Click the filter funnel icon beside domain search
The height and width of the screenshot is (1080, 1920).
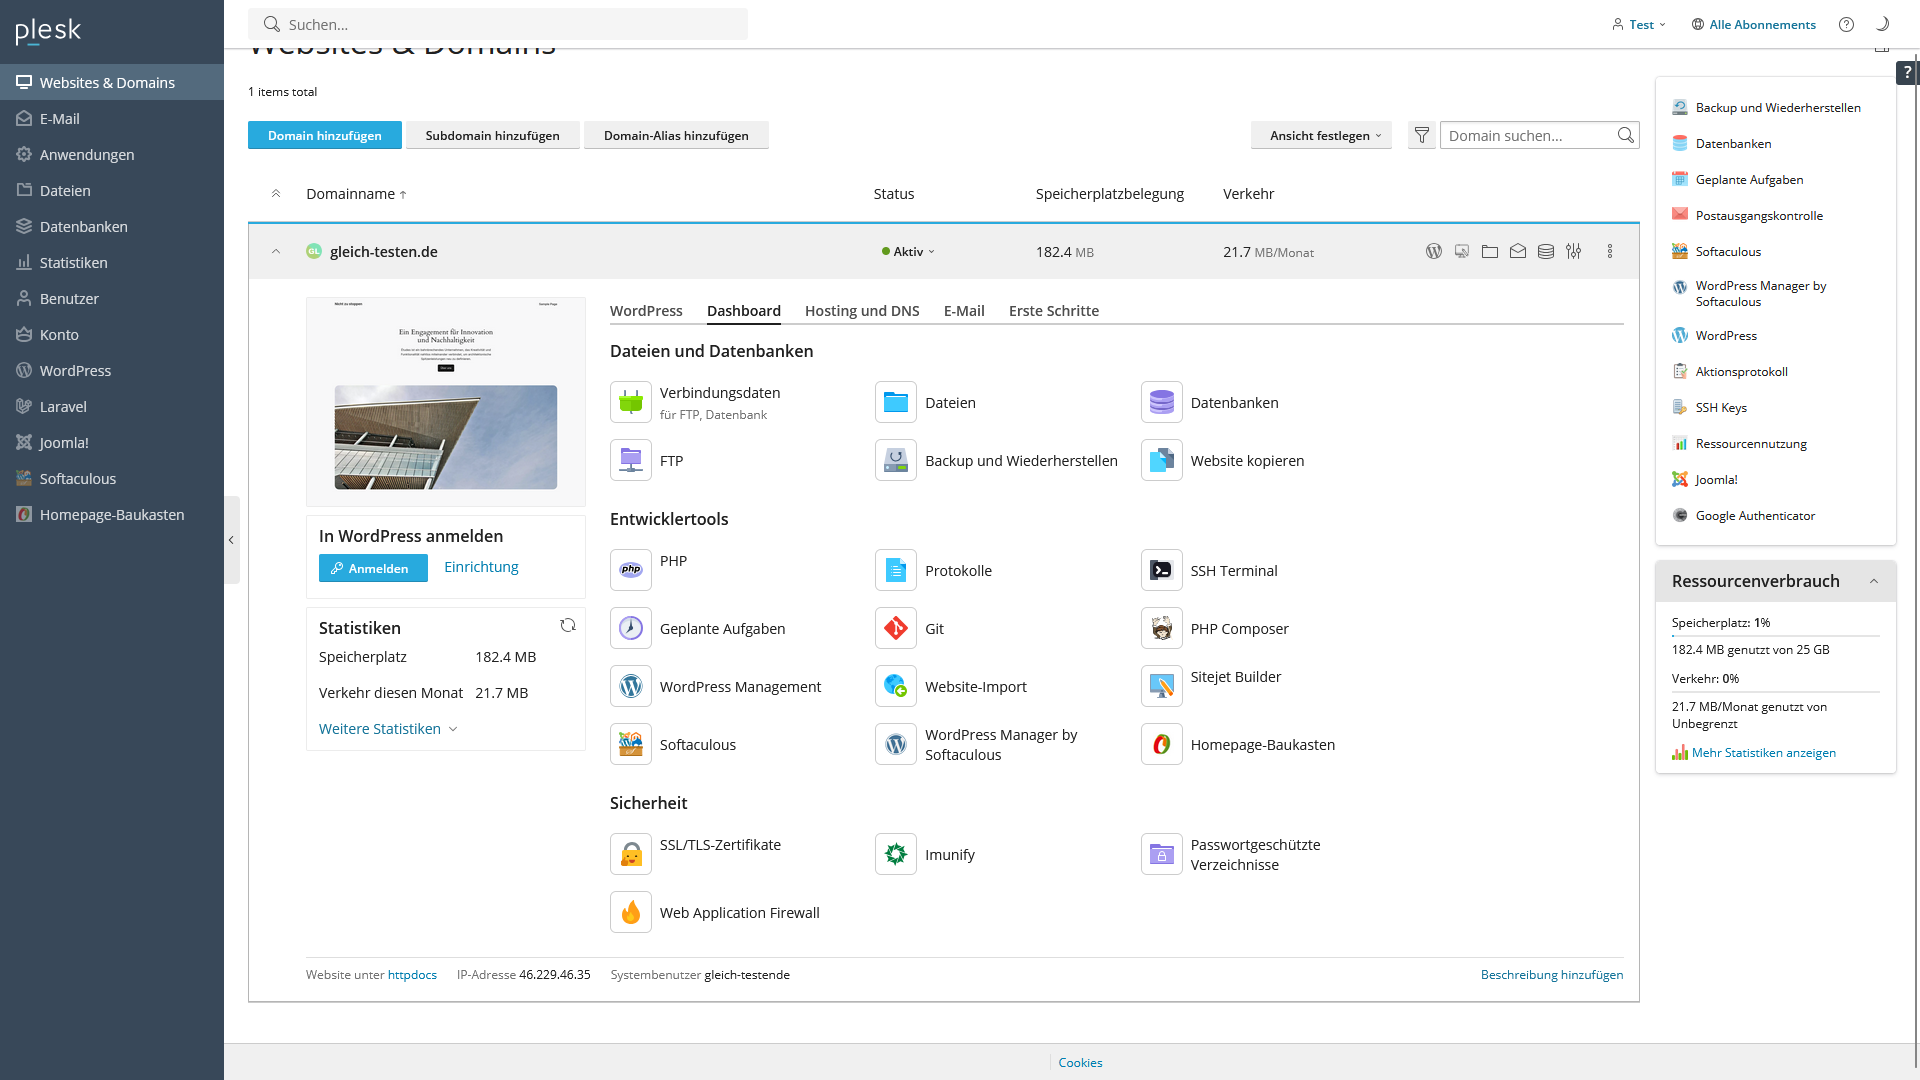pyautogui.click(x=1421, y=135)
